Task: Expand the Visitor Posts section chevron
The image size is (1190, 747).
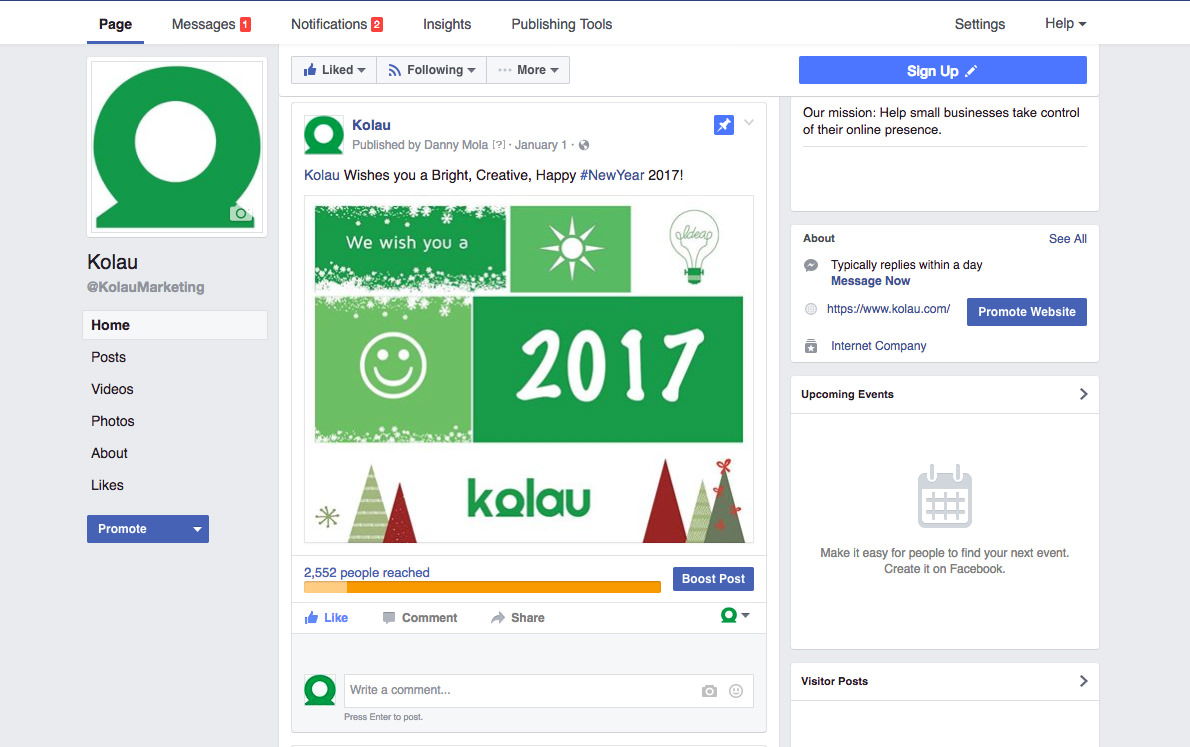Action: (x=1084, y=681)
